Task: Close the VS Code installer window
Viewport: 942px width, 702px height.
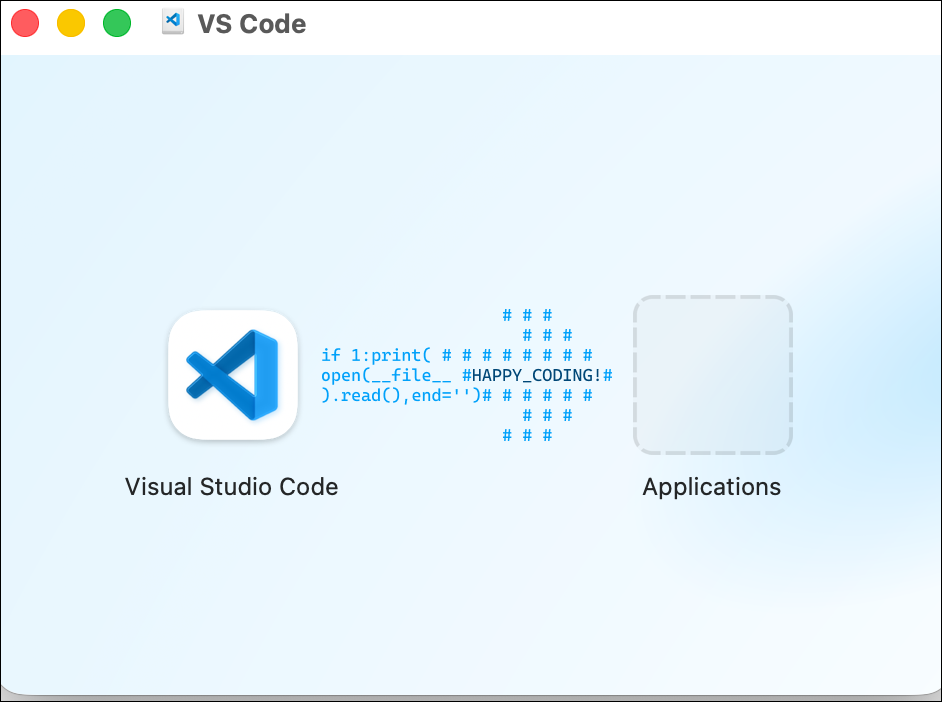Action: [x=25, y=23]
